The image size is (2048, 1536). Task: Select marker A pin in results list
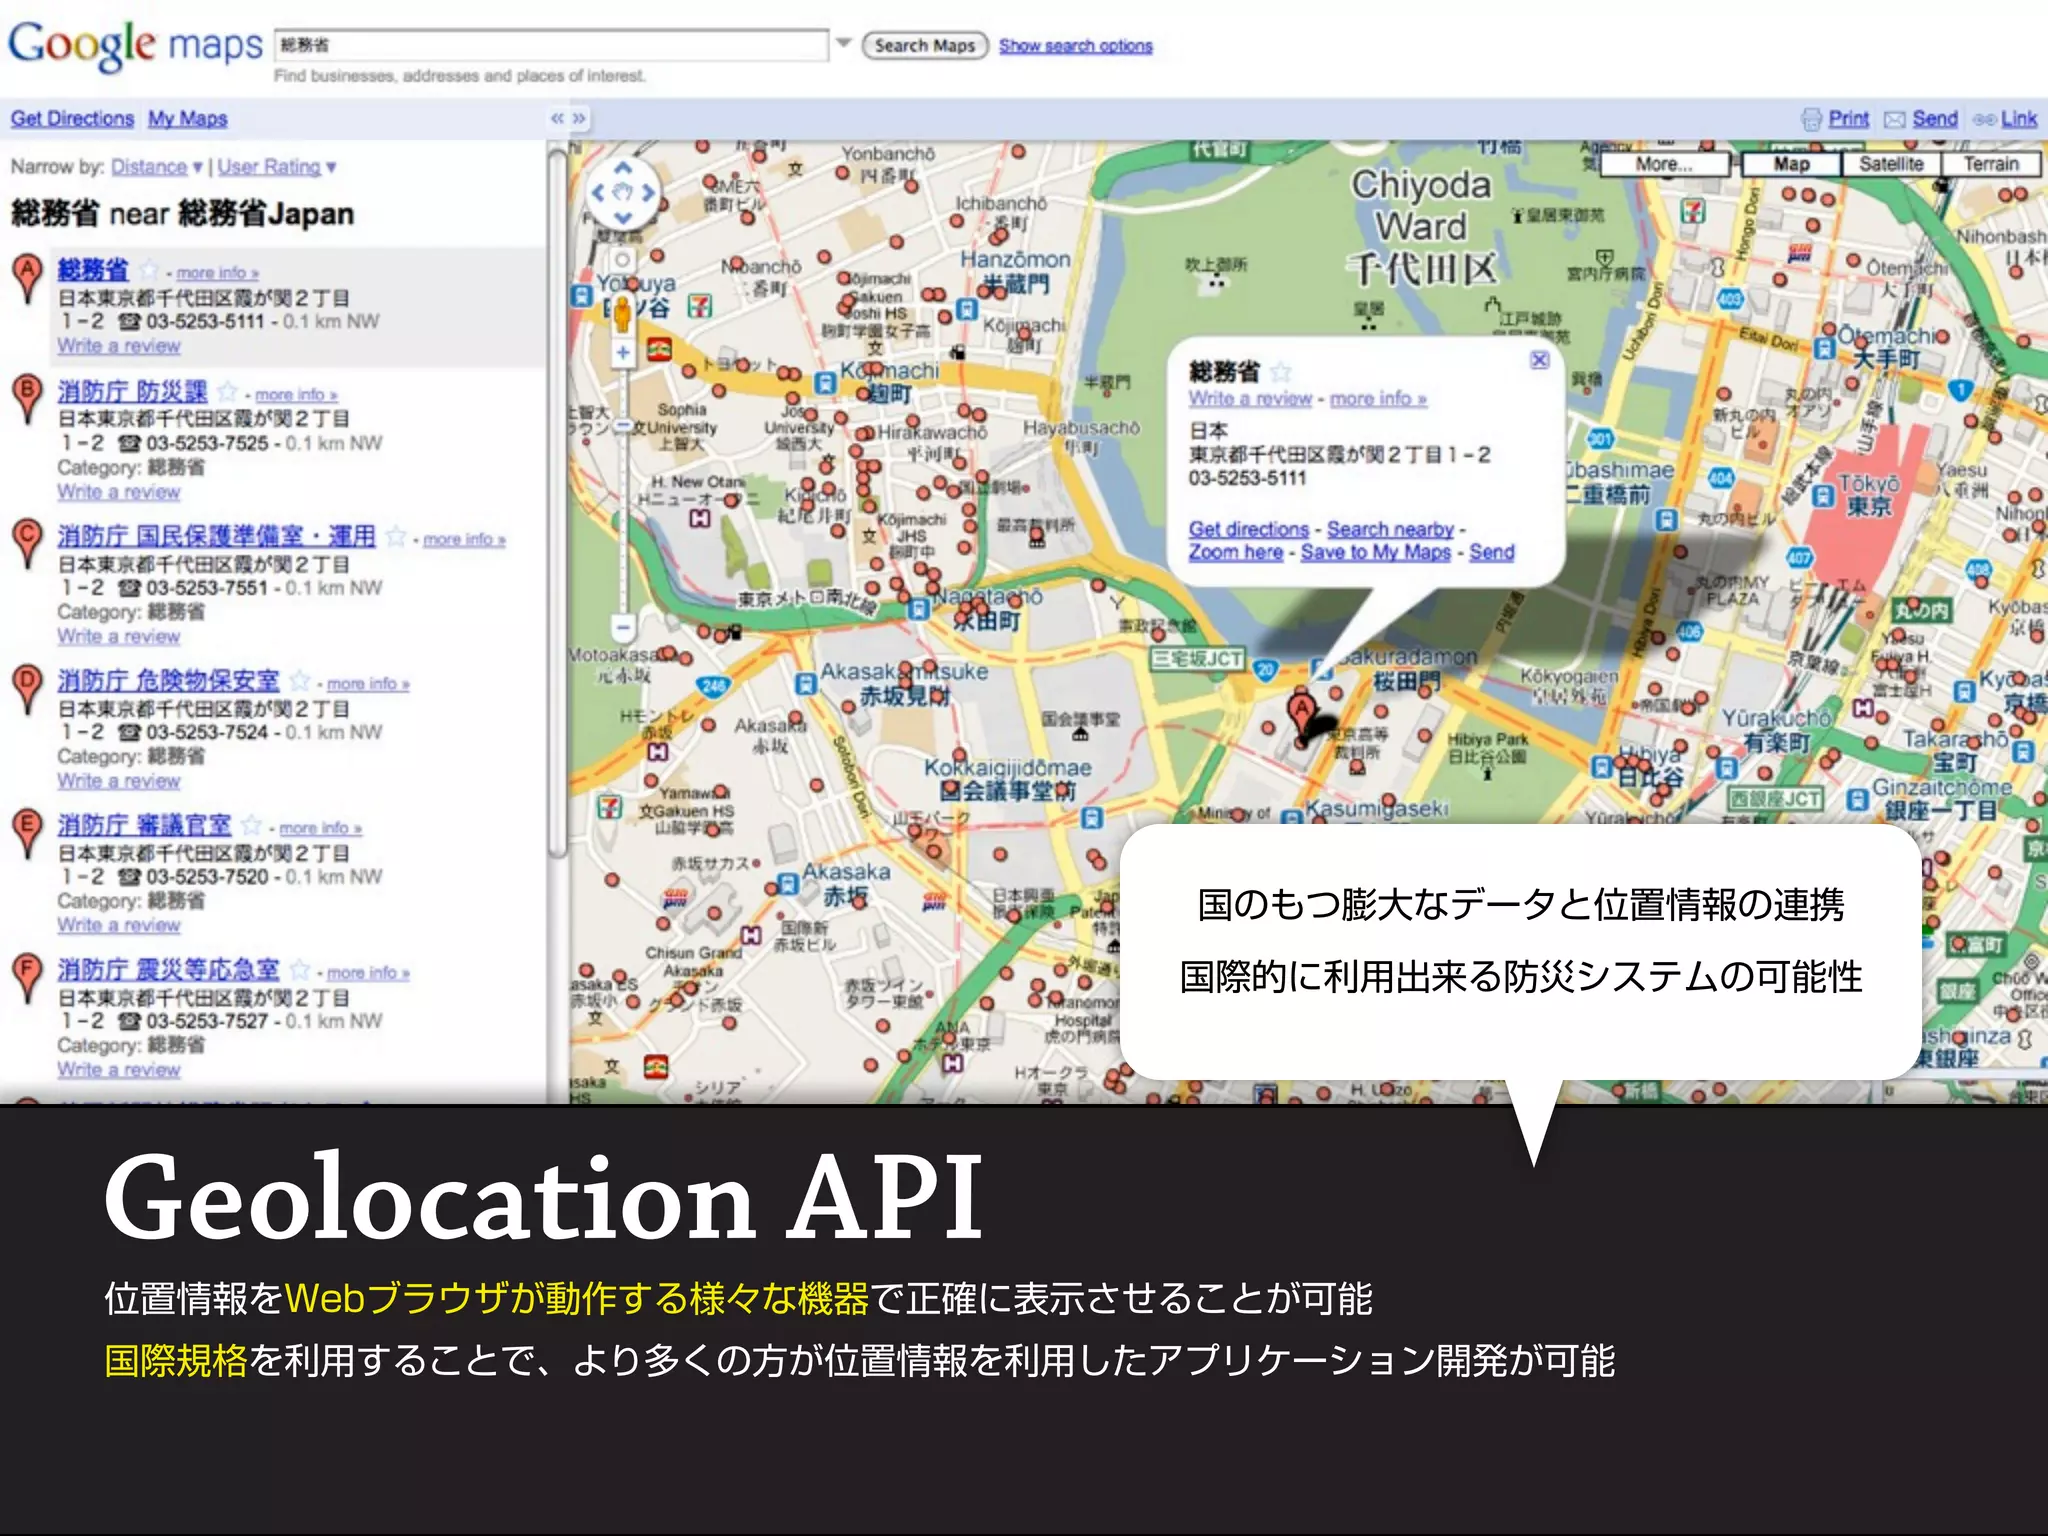point(27,279)
